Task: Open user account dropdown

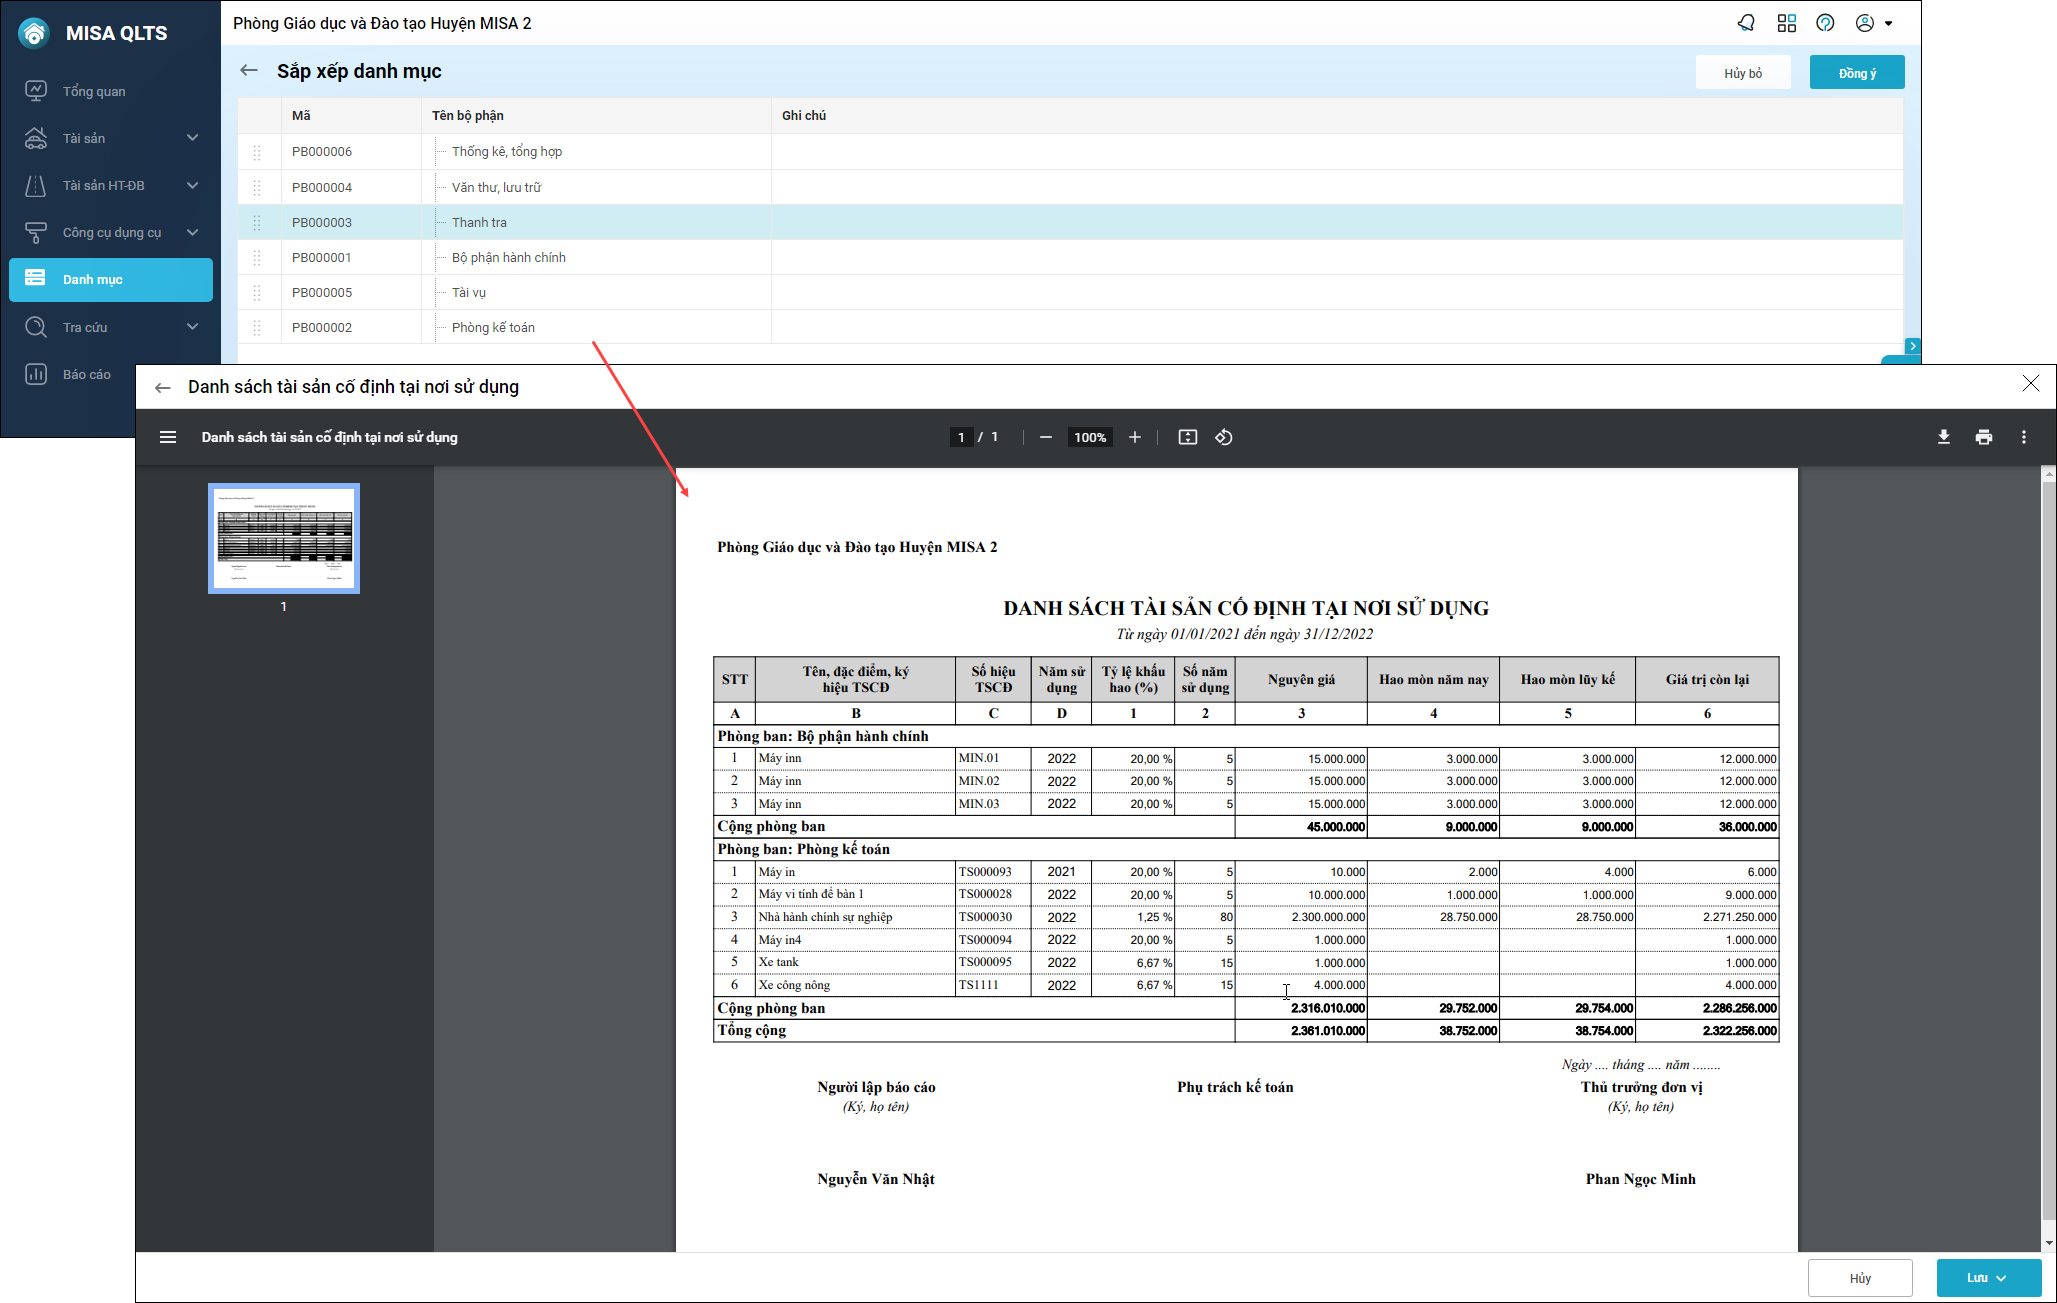Action: point(1873,23)
